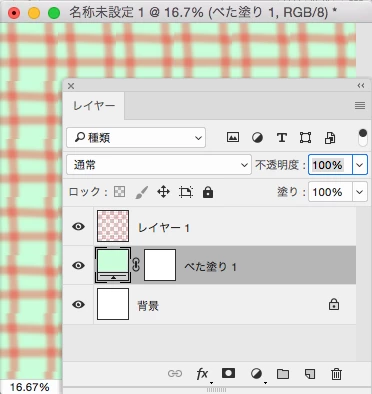Lock layer position

tap(163, 192)
